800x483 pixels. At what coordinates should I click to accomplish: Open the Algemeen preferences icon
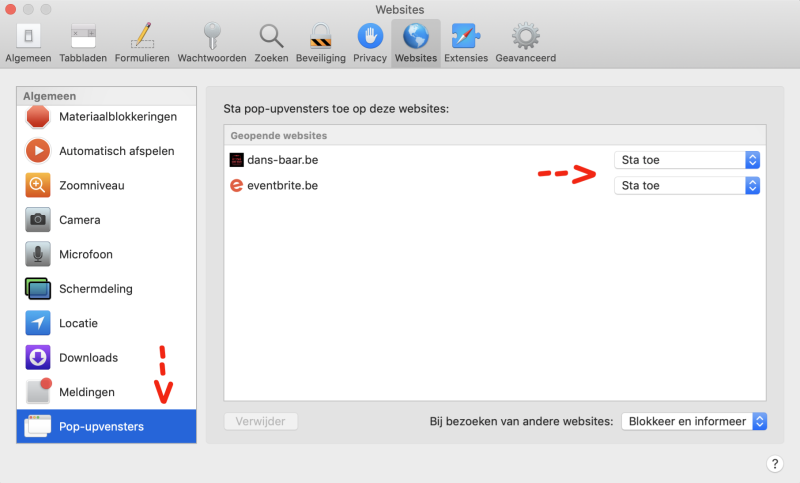click(29, 36)
